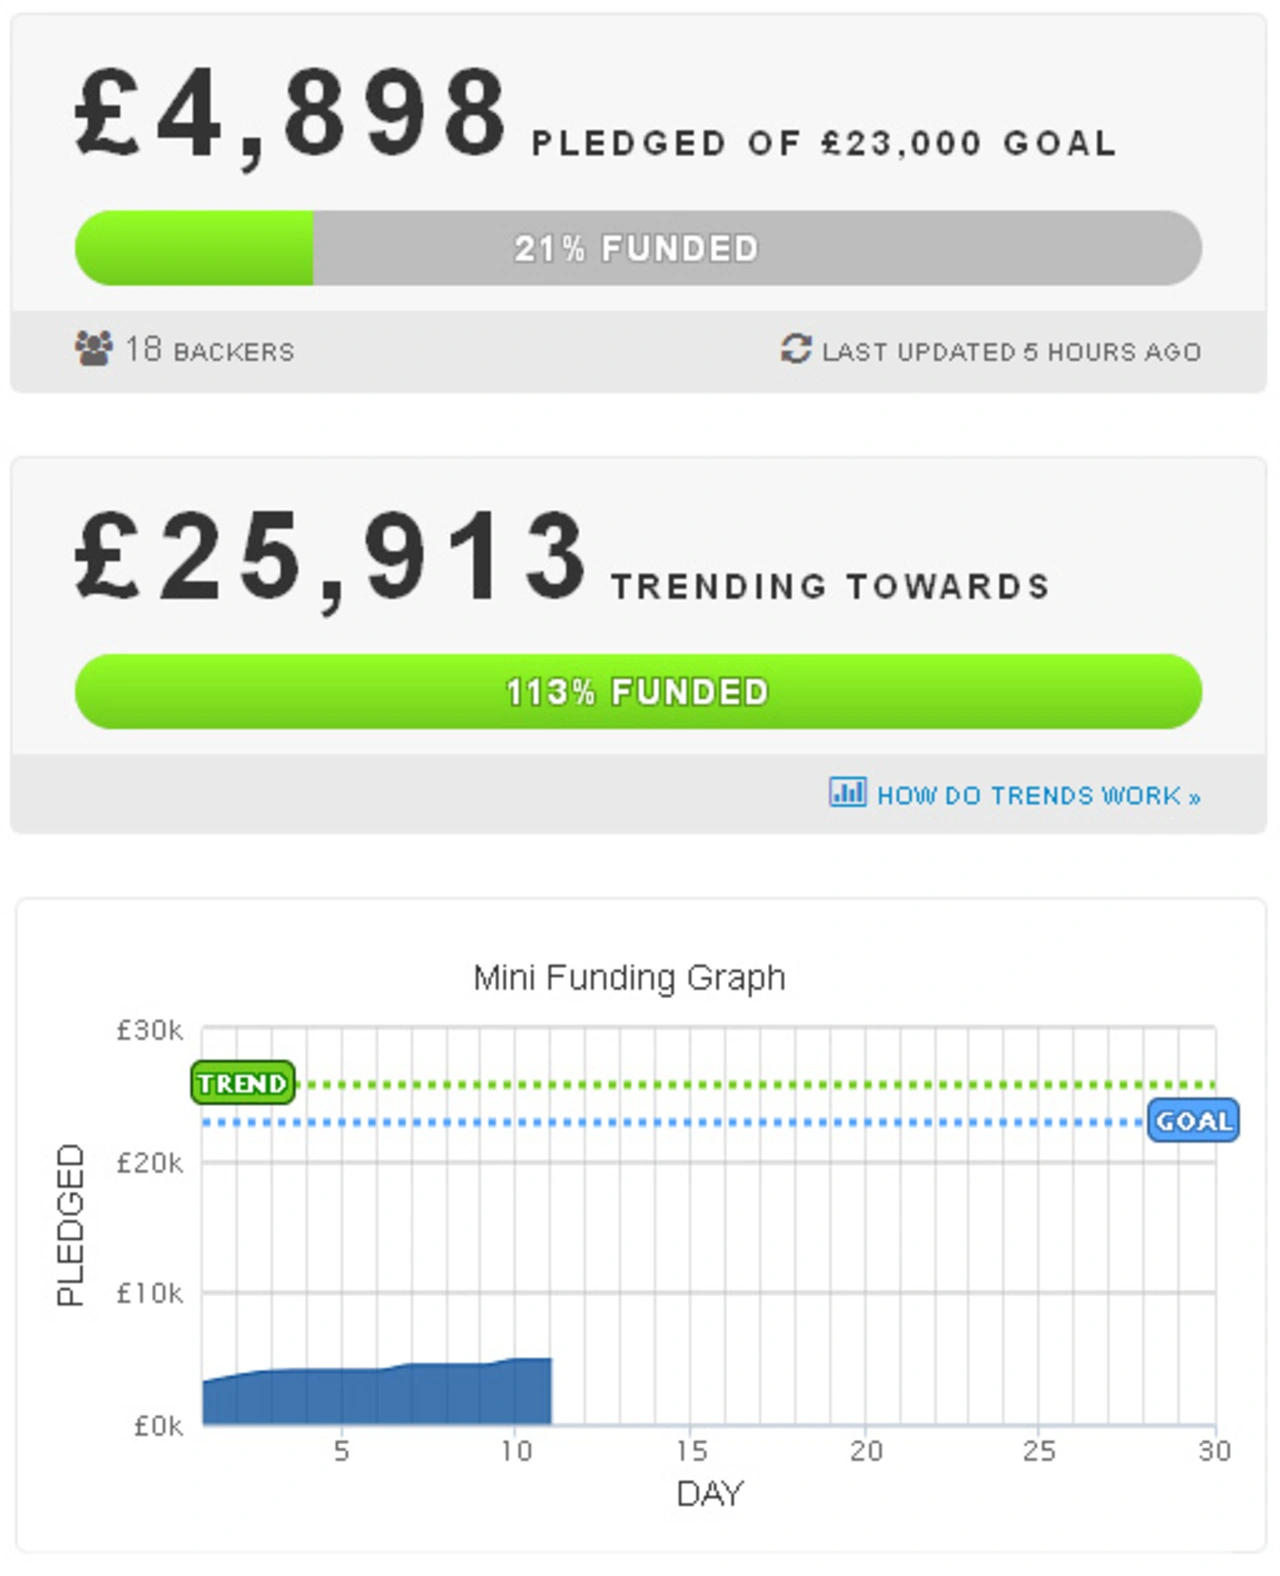
Task: Click the backers group icon
Action: pos(94,349)
